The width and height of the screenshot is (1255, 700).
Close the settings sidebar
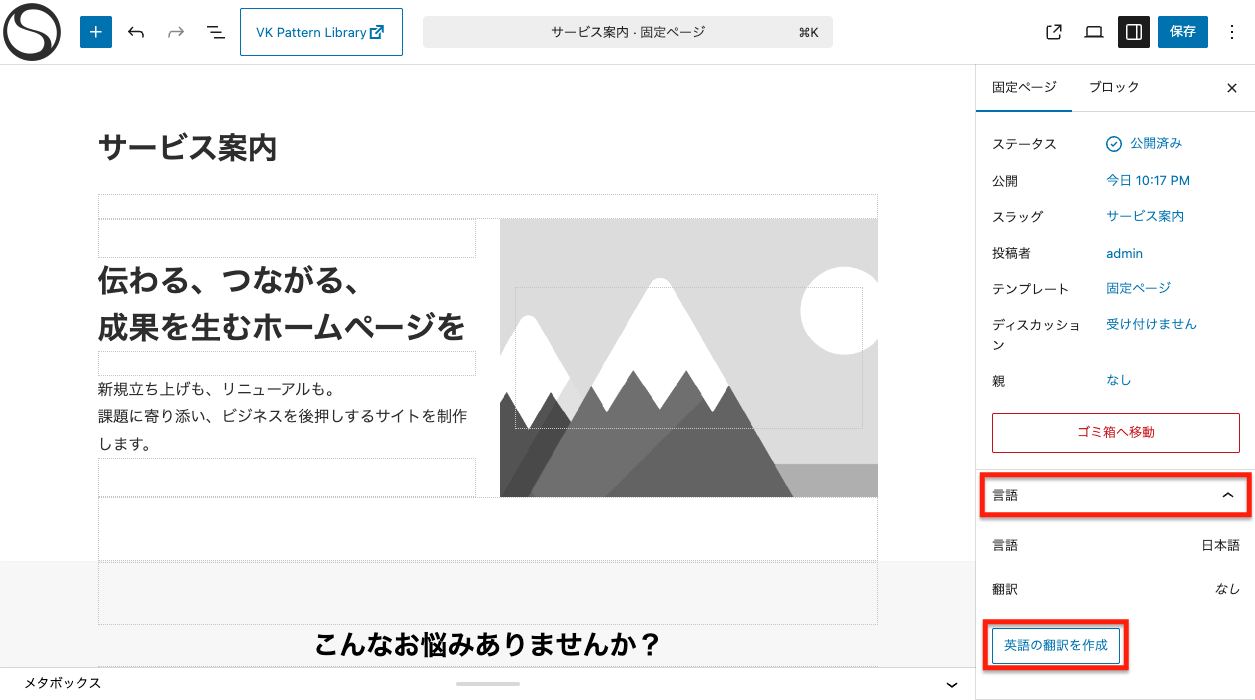pyautogui.click(x=1232, y=88)
